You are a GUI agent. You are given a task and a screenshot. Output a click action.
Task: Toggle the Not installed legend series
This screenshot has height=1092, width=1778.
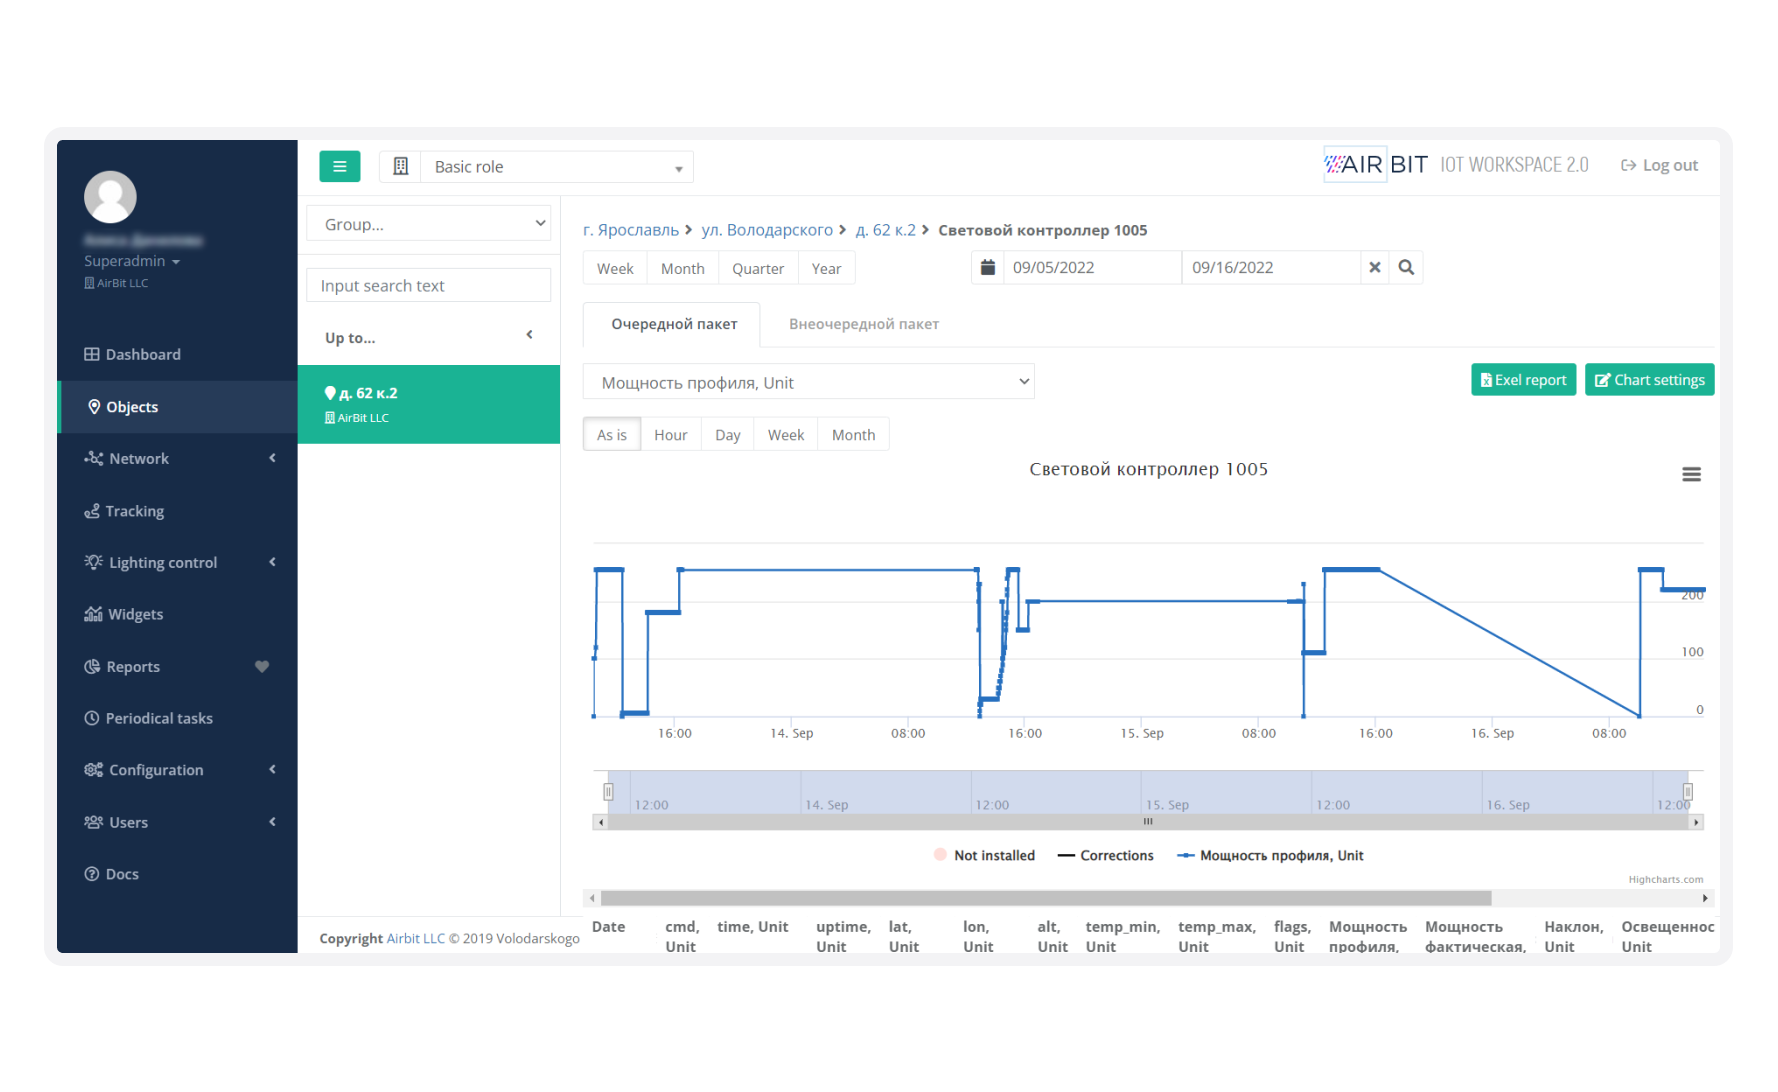(x=984, y=855)
